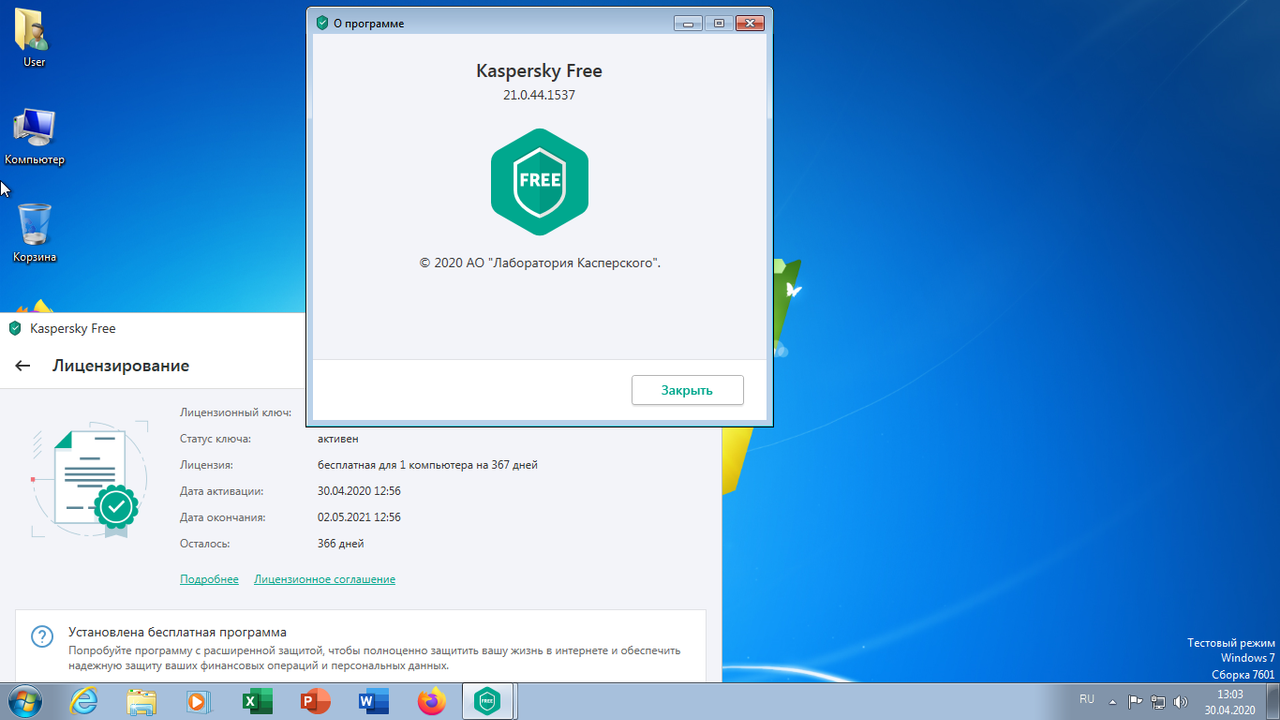Click the shield icon in О программе title bar
This screenshot has height=720, width=1280.
click(322, 23)
